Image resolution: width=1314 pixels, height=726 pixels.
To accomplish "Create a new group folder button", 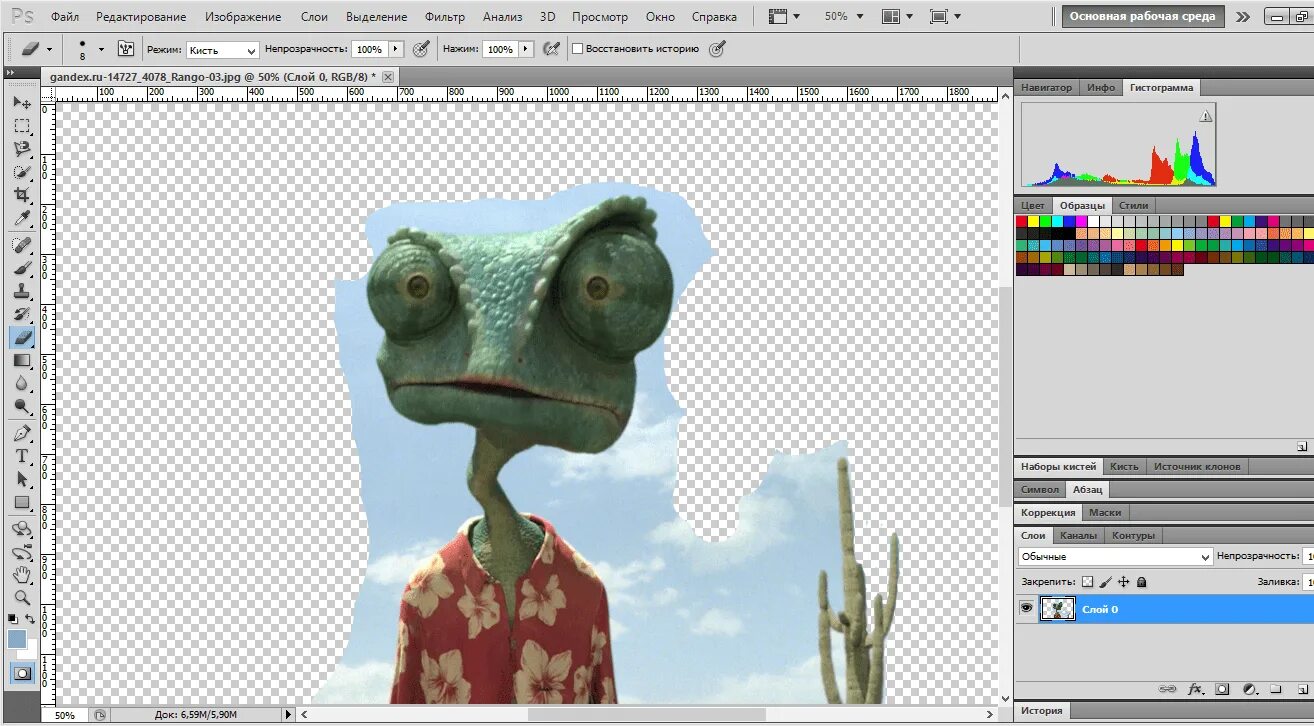I will 1275,689.
